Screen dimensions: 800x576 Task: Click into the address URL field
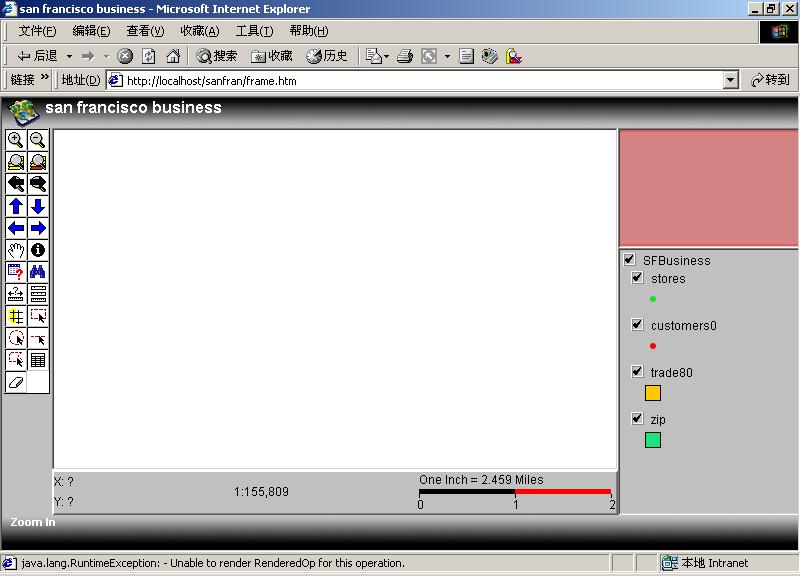(422, 81)
